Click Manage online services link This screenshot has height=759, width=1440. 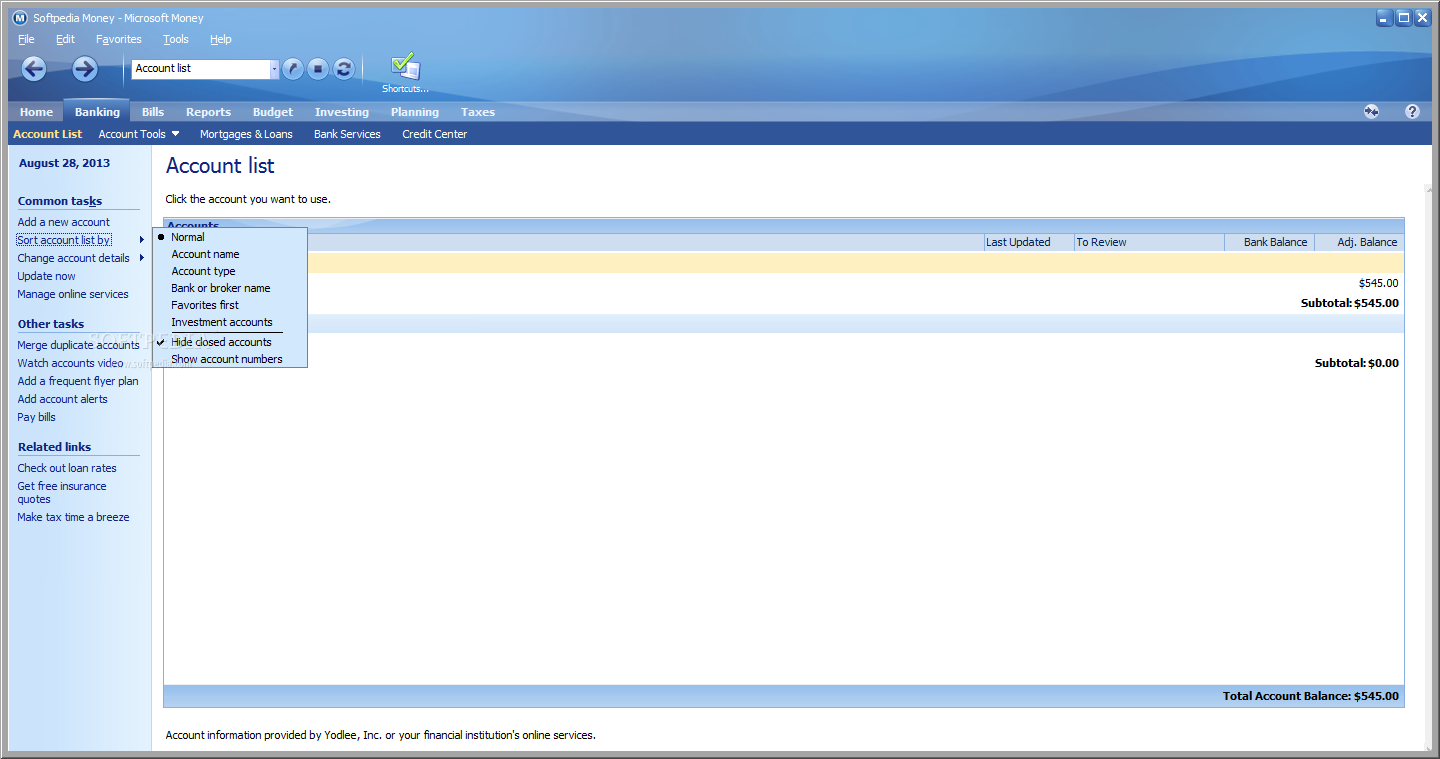(x=73, y=294)
